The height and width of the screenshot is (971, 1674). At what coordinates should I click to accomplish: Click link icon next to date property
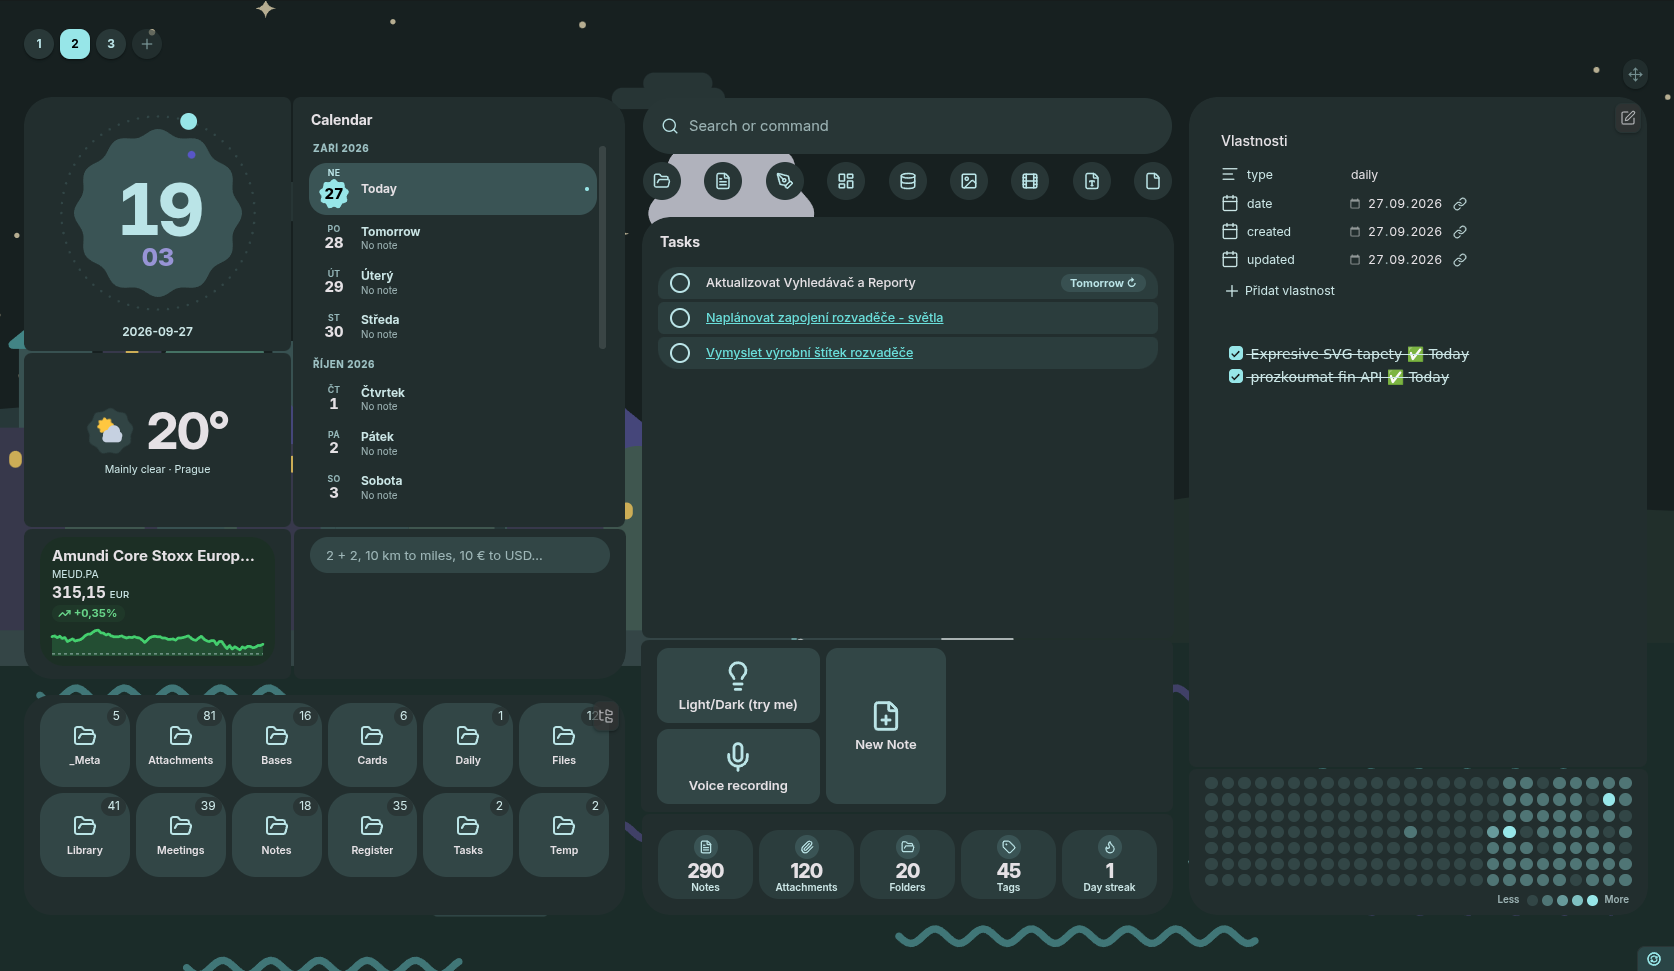pos(1460,204)
